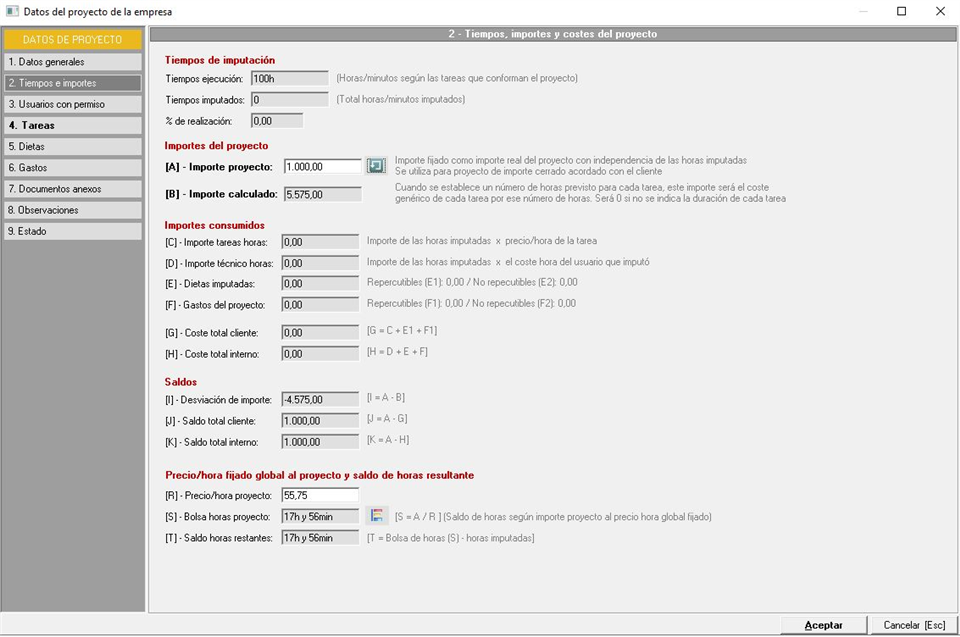Switch to 5. Dietas section
This screenshot has width=960, height=637.
[73, 146]
